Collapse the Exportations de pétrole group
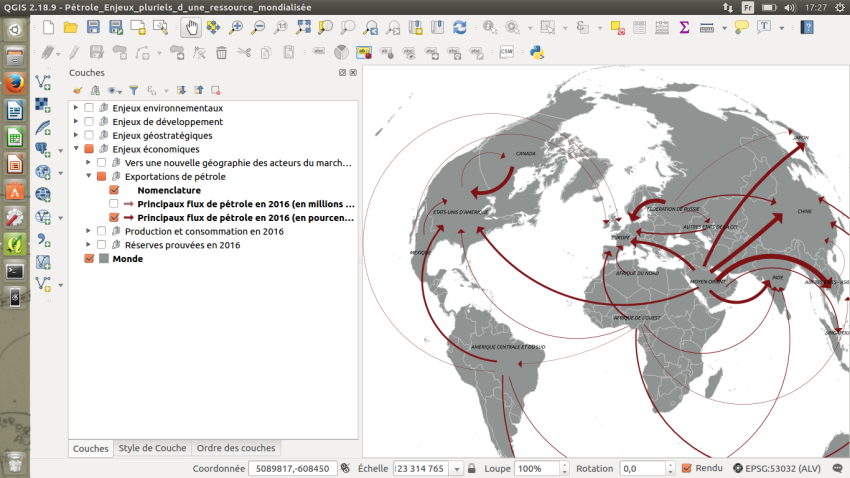This screenshot has width=850, height=478. 88,176
